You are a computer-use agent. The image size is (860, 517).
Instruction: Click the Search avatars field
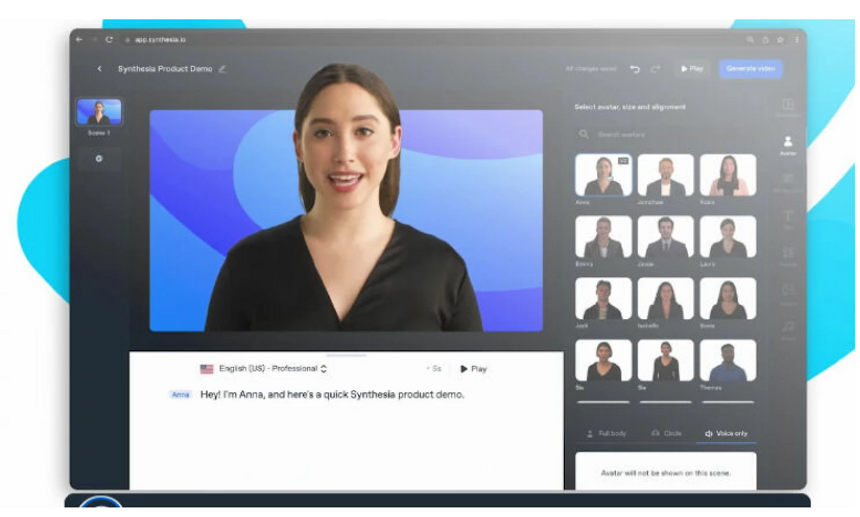(665, 134)
